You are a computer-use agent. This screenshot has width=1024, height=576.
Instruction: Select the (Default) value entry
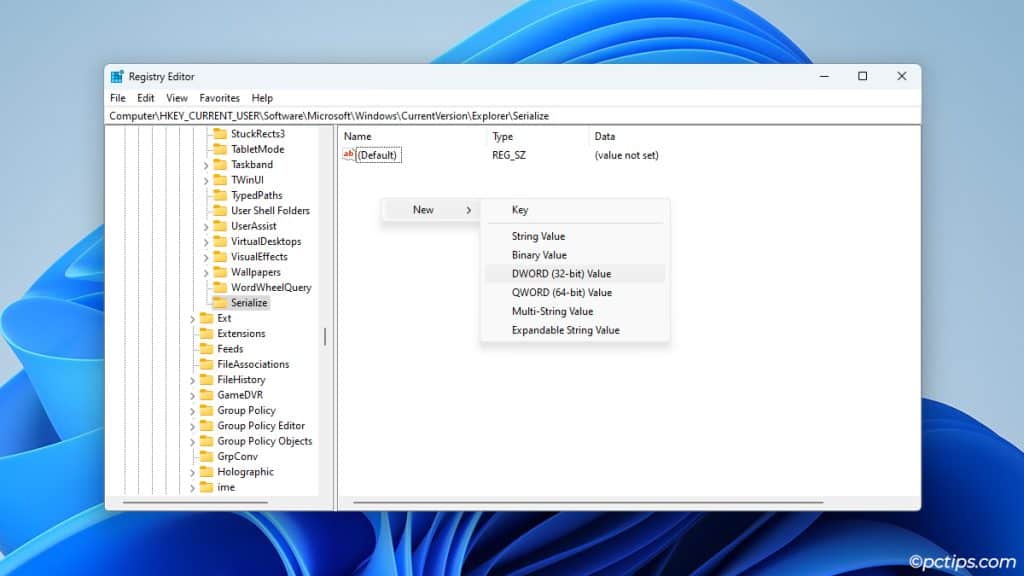[376, 155]
